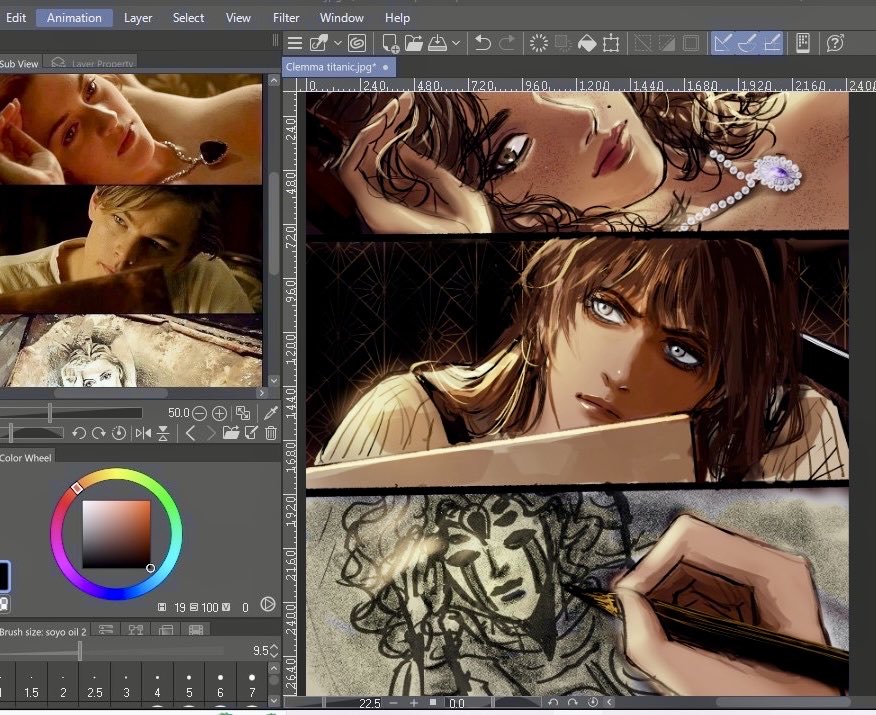Toggle deselect dotted square icon in toolbar
The width and height of the screenshot is (876, 715).
point(642,43)
